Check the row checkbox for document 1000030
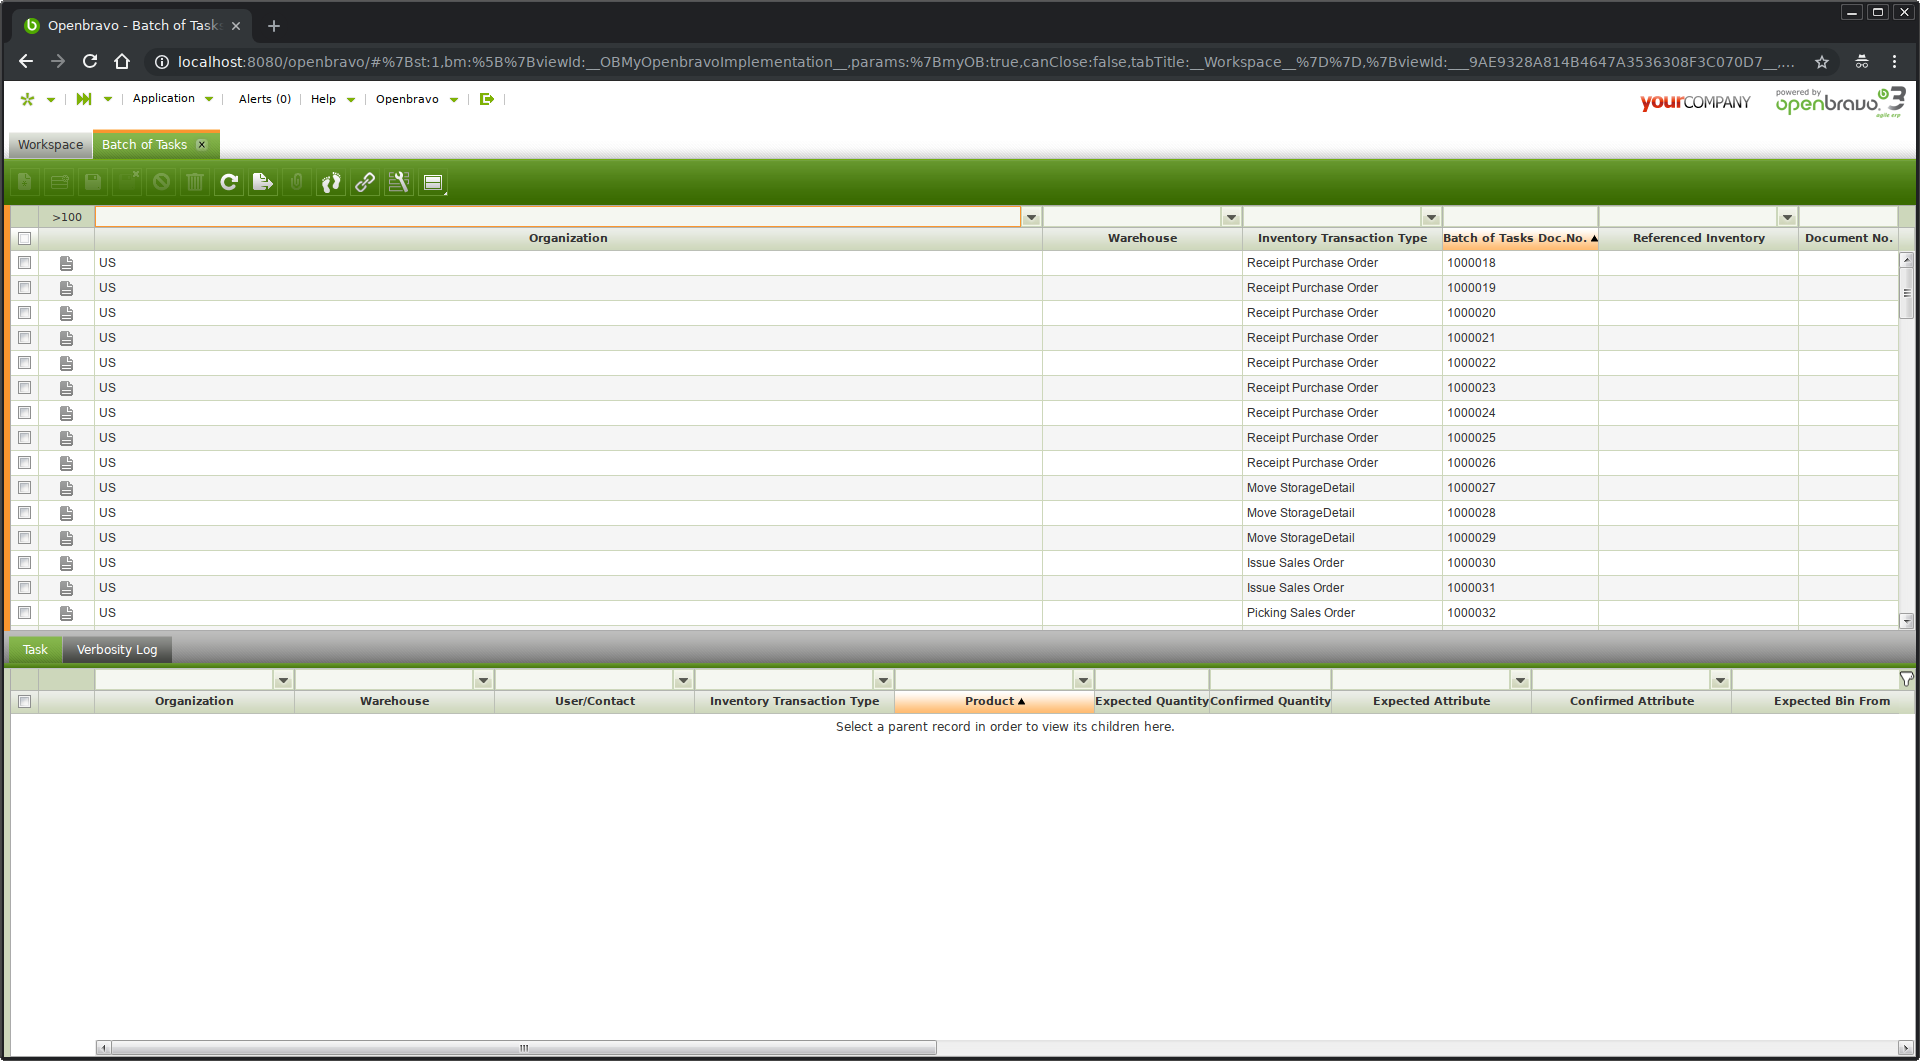This screenshot has height=1061, width=1920. tap(25, 563)
